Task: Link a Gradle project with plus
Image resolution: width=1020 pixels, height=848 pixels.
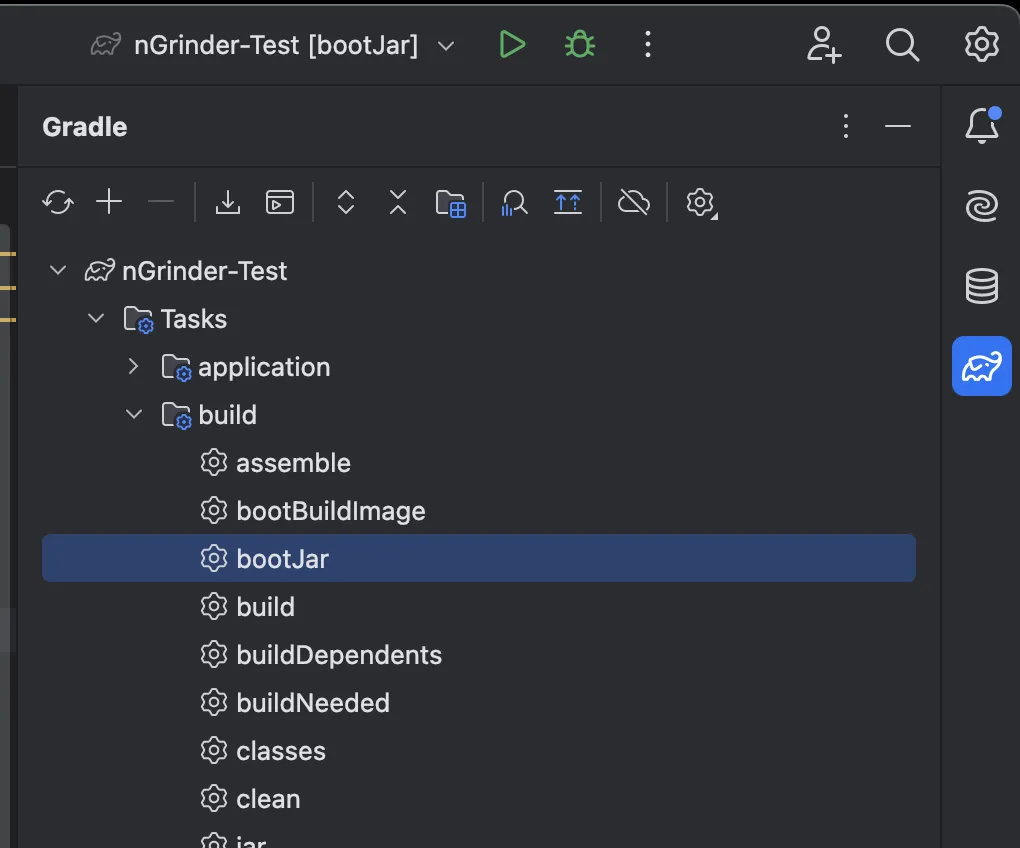Action: pyautogui.click(x=109, y=202)
